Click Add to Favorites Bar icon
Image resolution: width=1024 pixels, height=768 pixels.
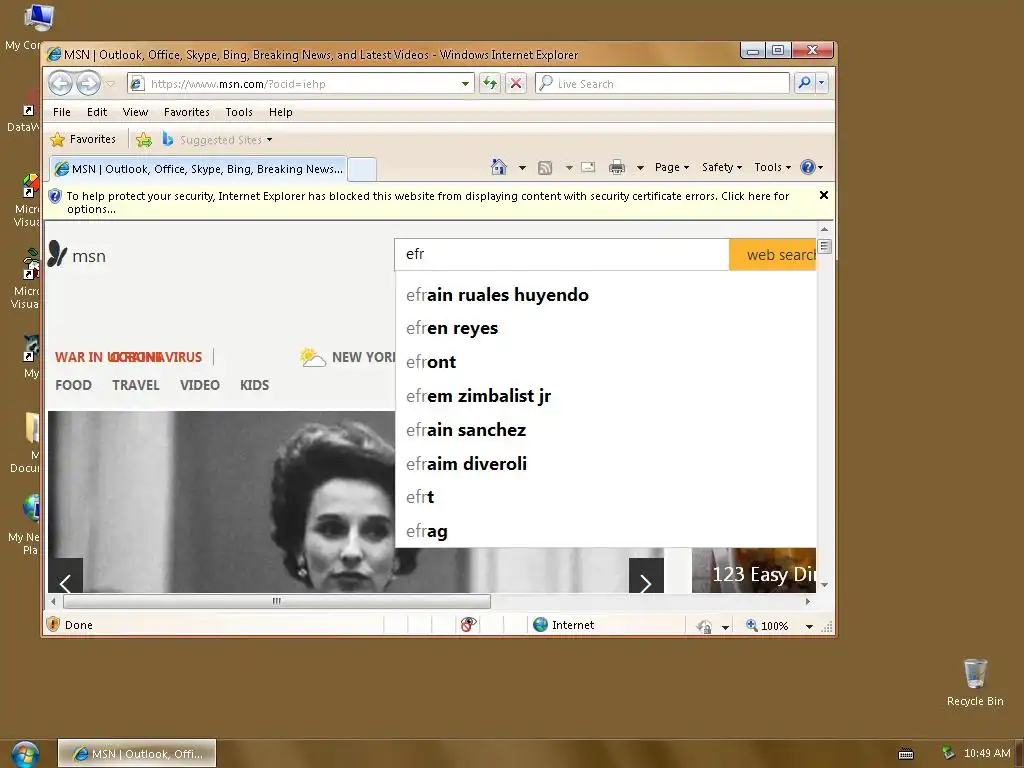click(x=144, y=140)
